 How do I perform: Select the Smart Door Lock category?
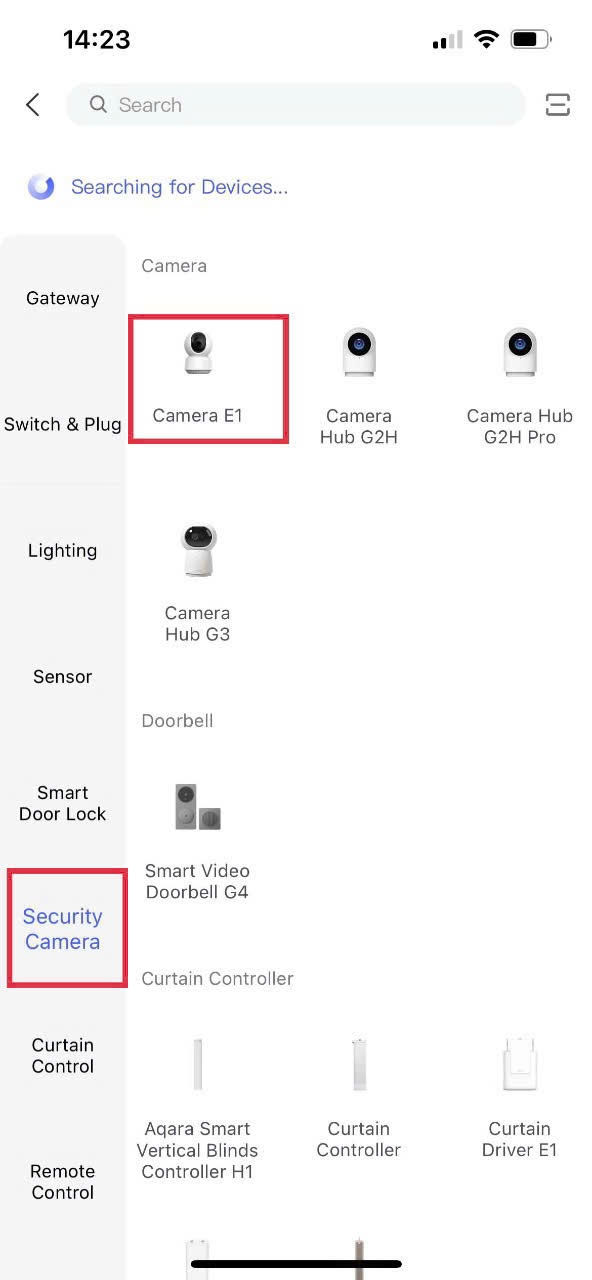tap(62, 803)
